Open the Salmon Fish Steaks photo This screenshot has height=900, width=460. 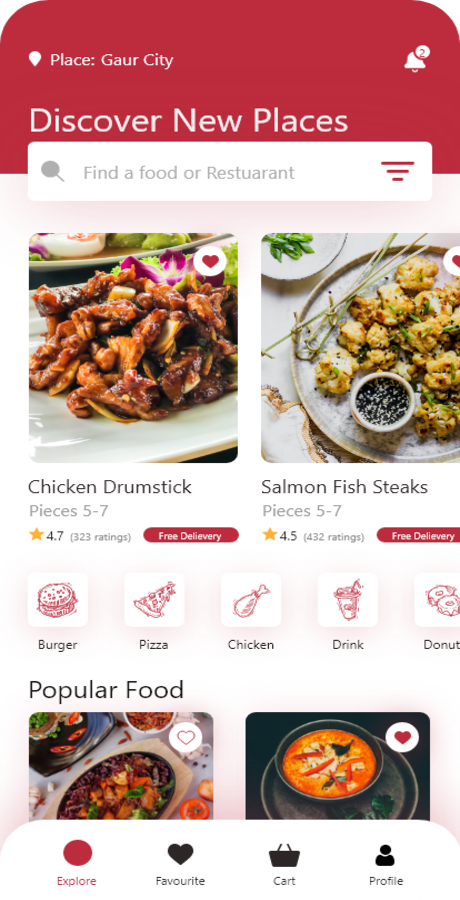pyautogui.click(x=361, y=348)
